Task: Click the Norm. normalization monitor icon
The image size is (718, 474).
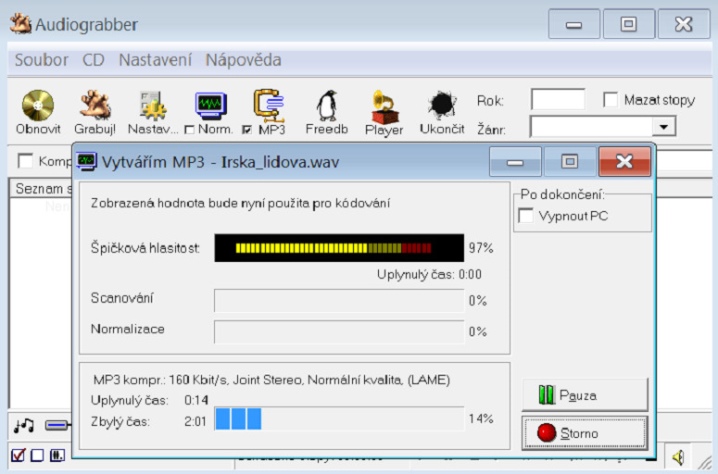Action: point(211,105)
